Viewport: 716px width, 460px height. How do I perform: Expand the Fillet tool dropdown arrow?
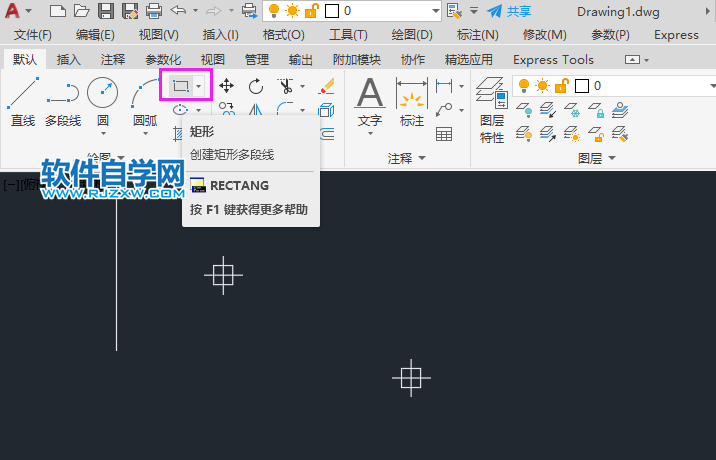[302, 110]
